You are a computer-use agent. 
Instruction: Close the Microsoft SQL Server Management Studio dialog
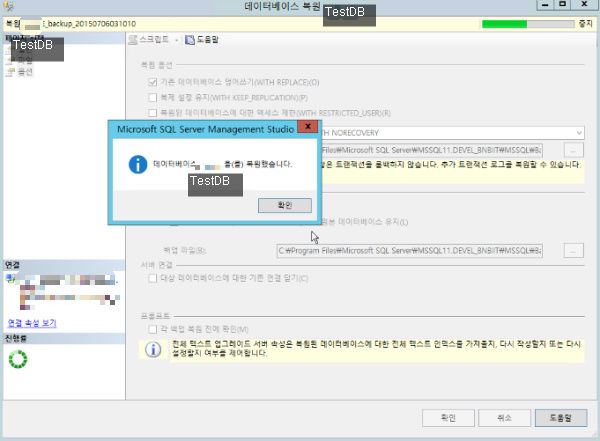(308, 126)
